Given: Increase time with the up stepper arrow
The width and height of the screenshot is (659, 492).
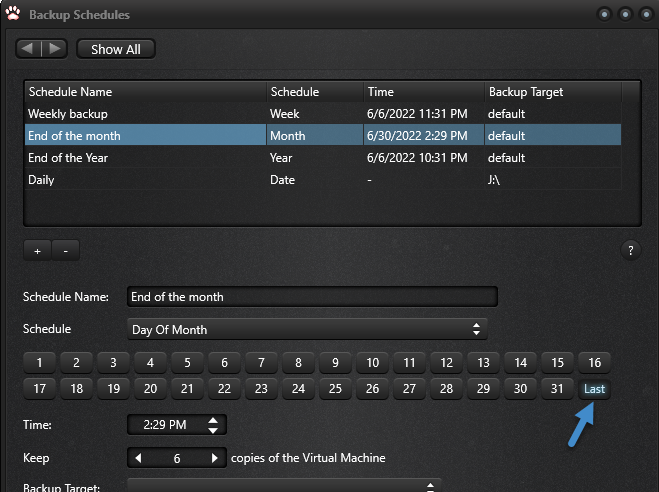Looking at the screenshot, I should pyautogui.click(x=213, y=420).
